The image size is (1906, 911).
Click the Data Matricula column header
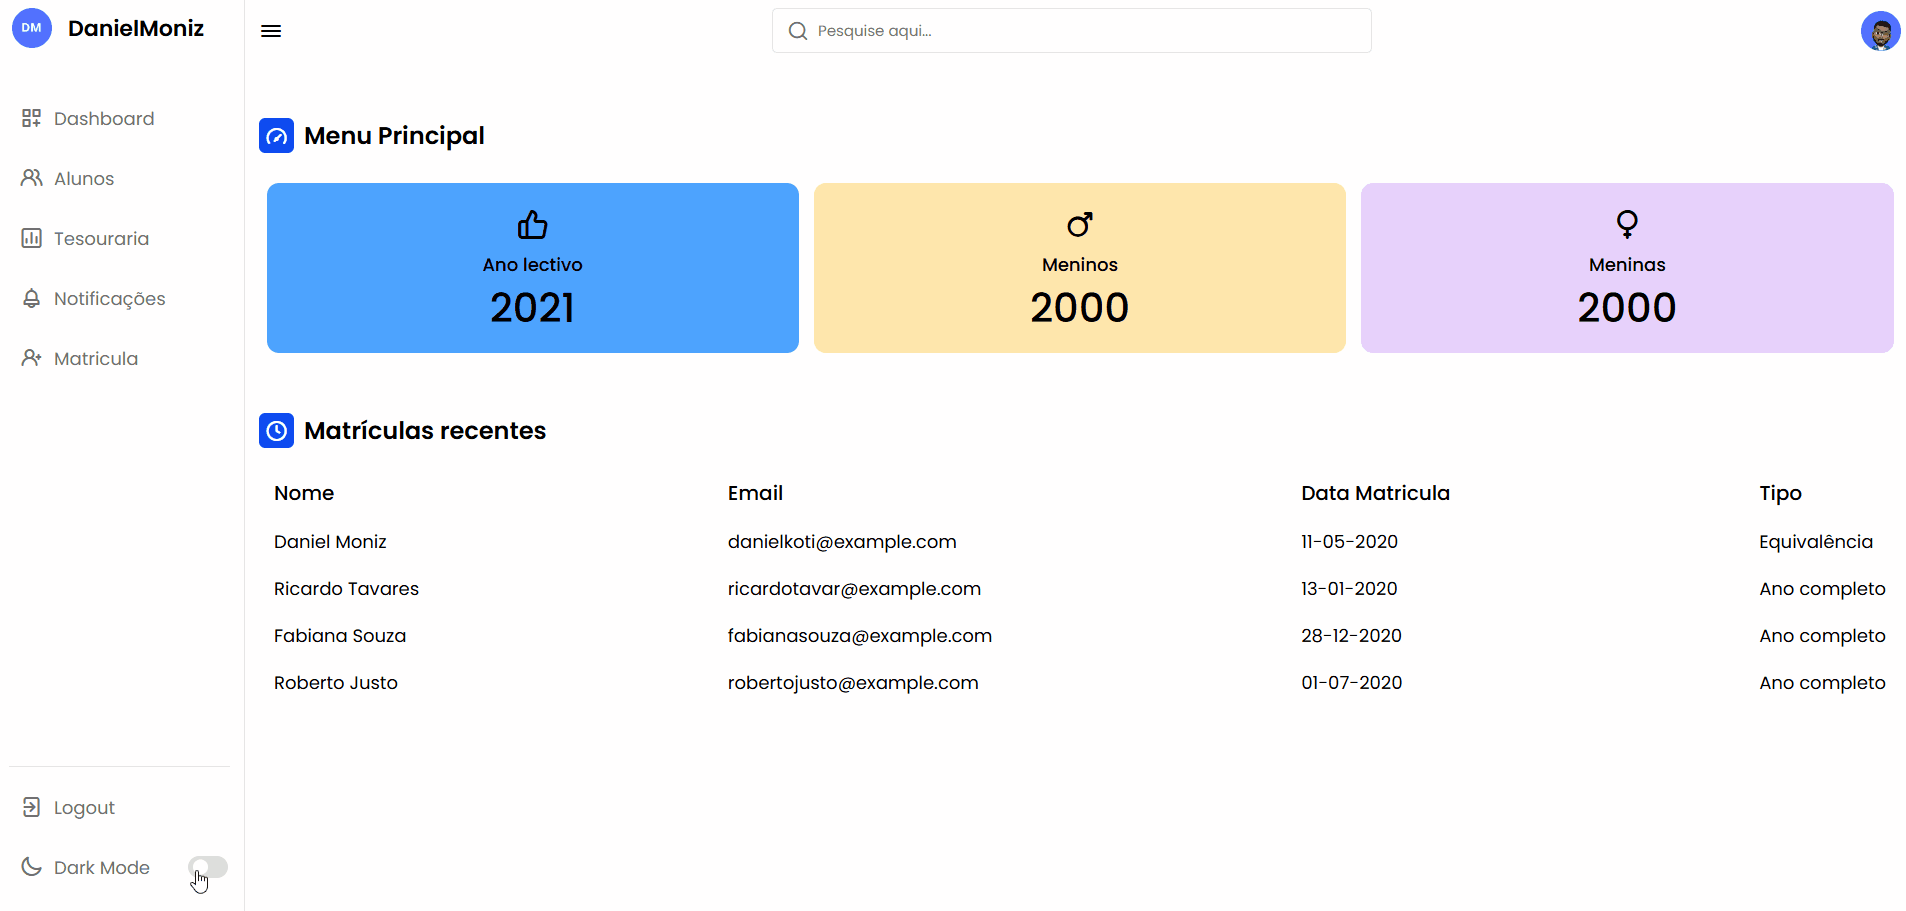tap(1375, 493)
